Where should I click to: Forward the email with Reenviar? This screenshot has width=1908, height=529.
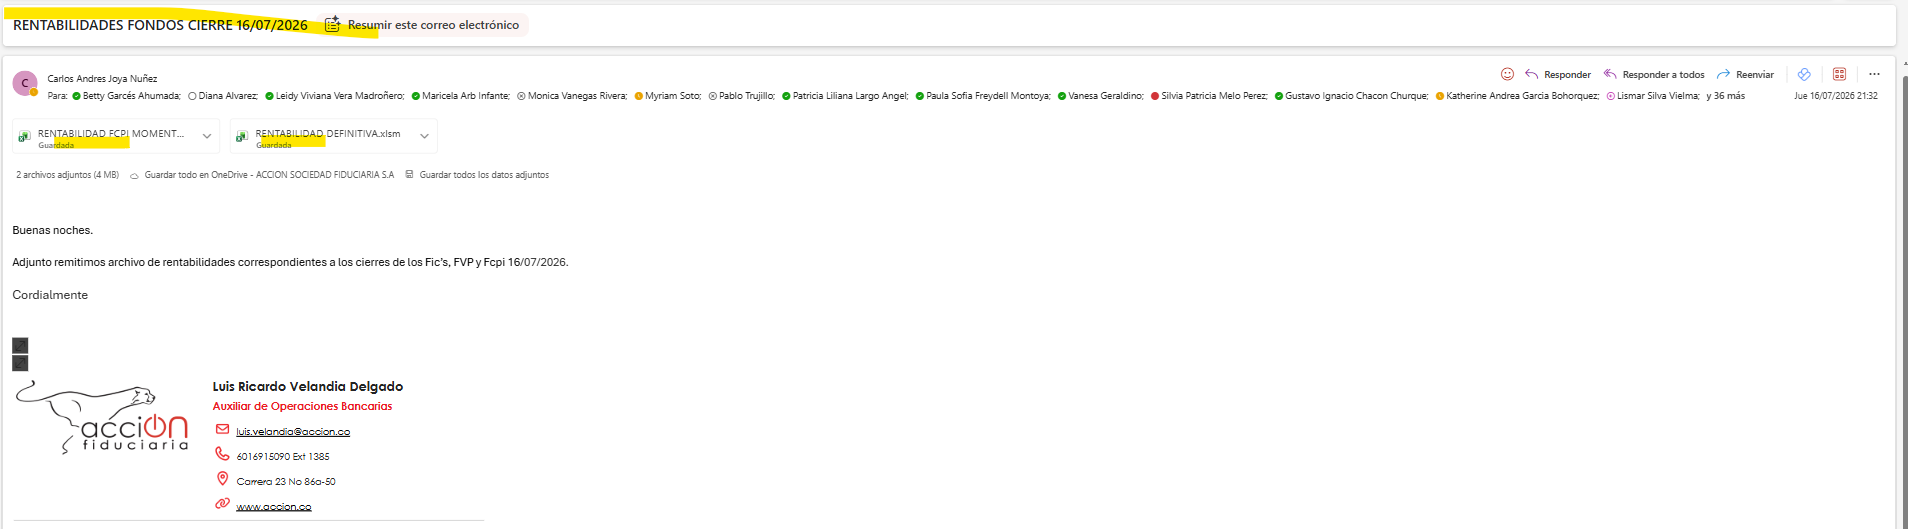(1745, 75)
